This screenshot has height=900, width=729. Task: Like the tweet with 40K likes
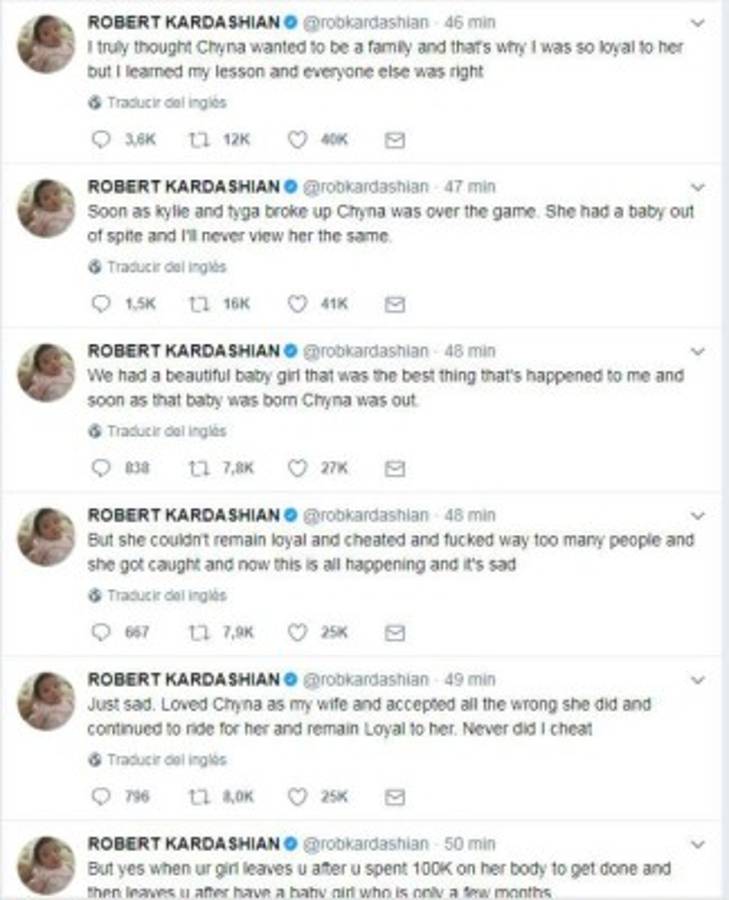point(297,141)
